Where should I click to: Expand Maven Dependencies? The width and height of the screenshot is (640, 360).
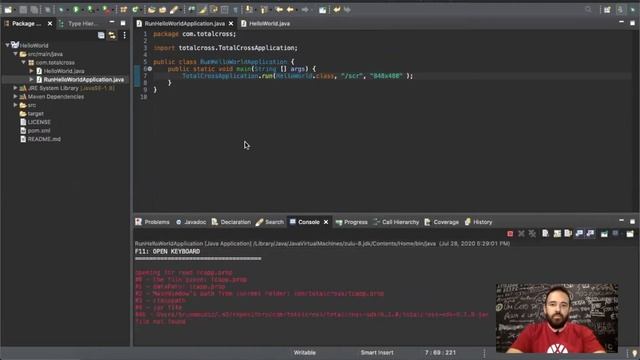16,97
